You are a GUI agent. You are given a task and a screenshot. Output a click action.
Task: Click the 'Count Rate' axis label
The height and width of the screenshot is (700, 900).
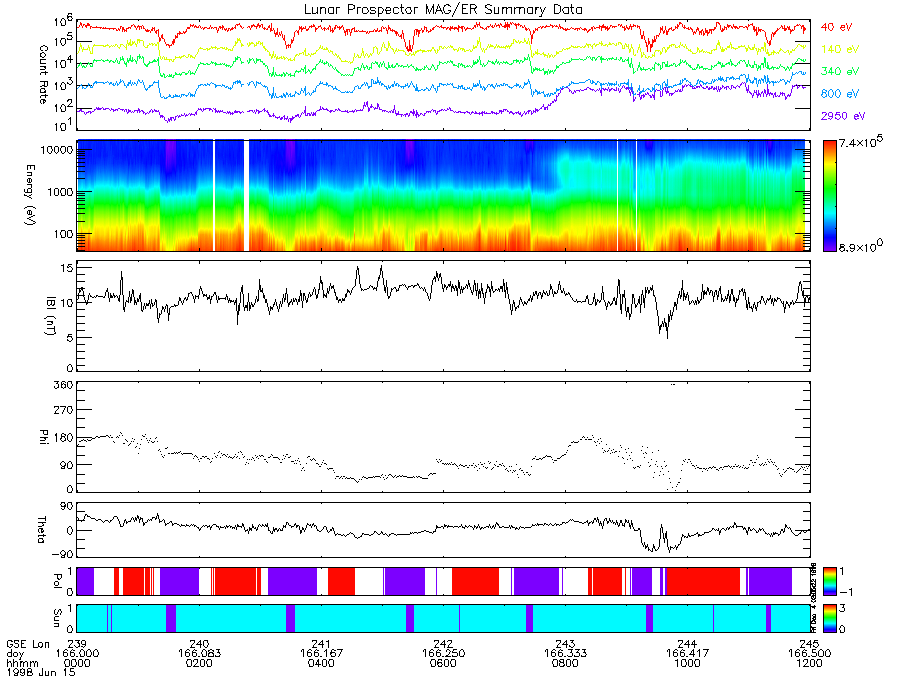43,74
